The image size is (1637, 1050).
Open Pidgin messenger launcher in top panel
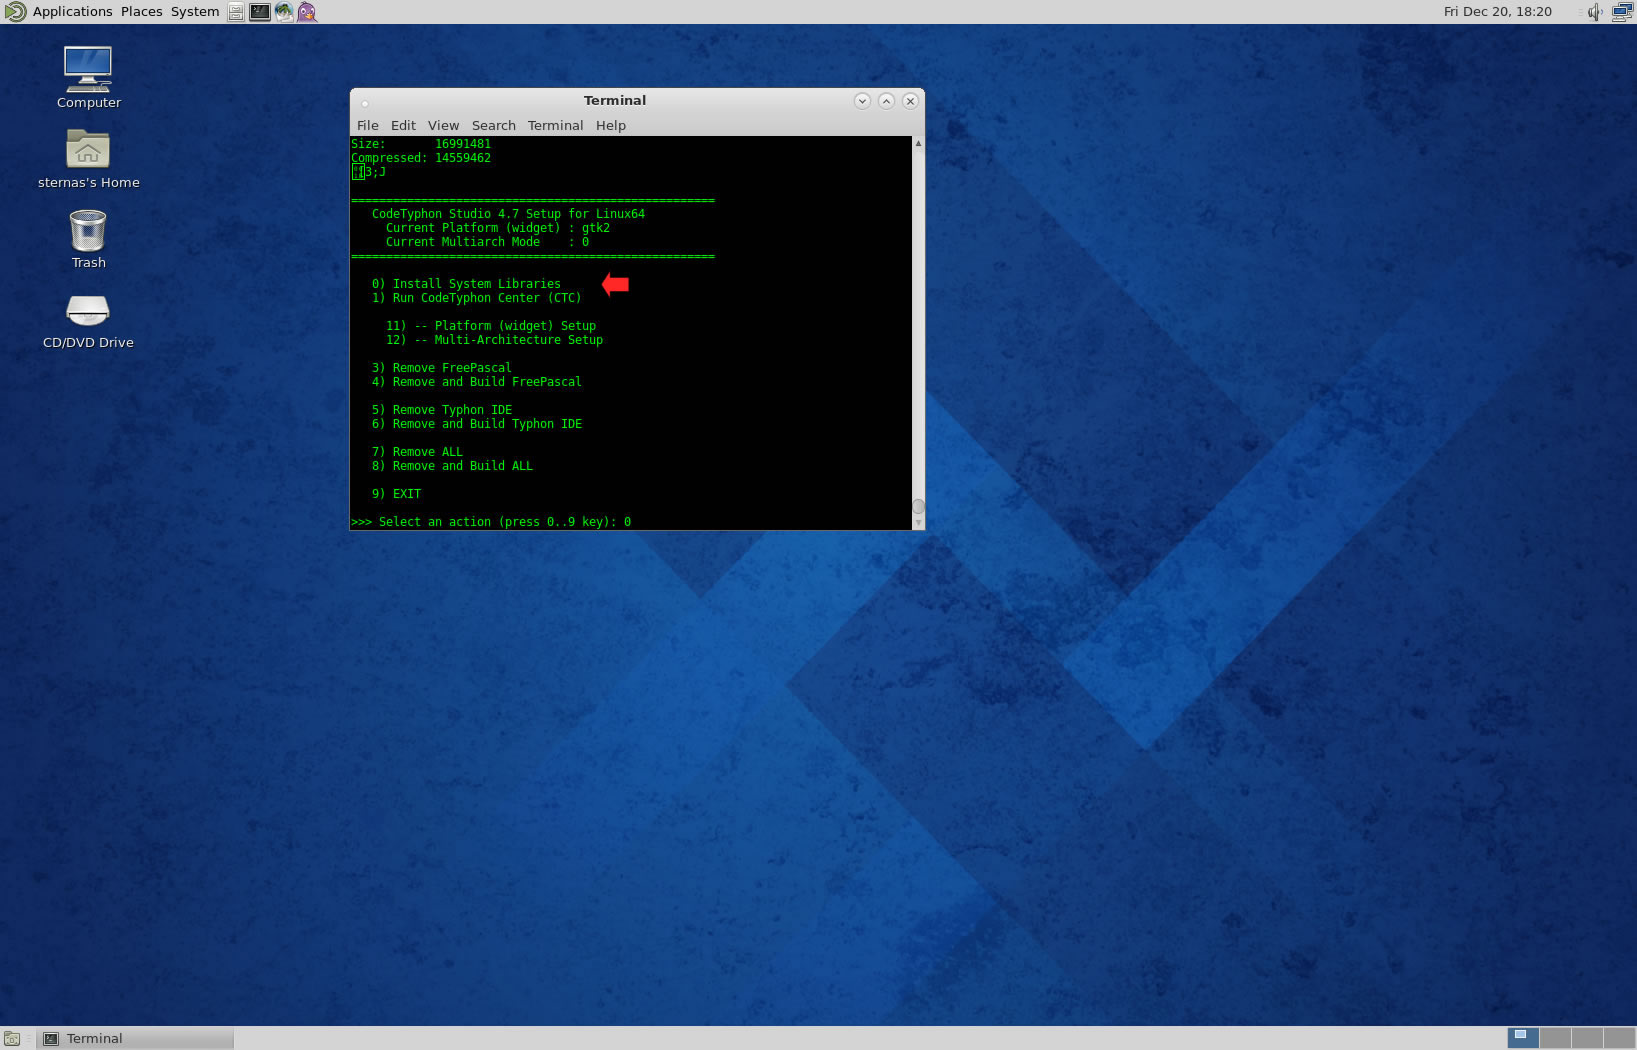click(x=307, y=12)
